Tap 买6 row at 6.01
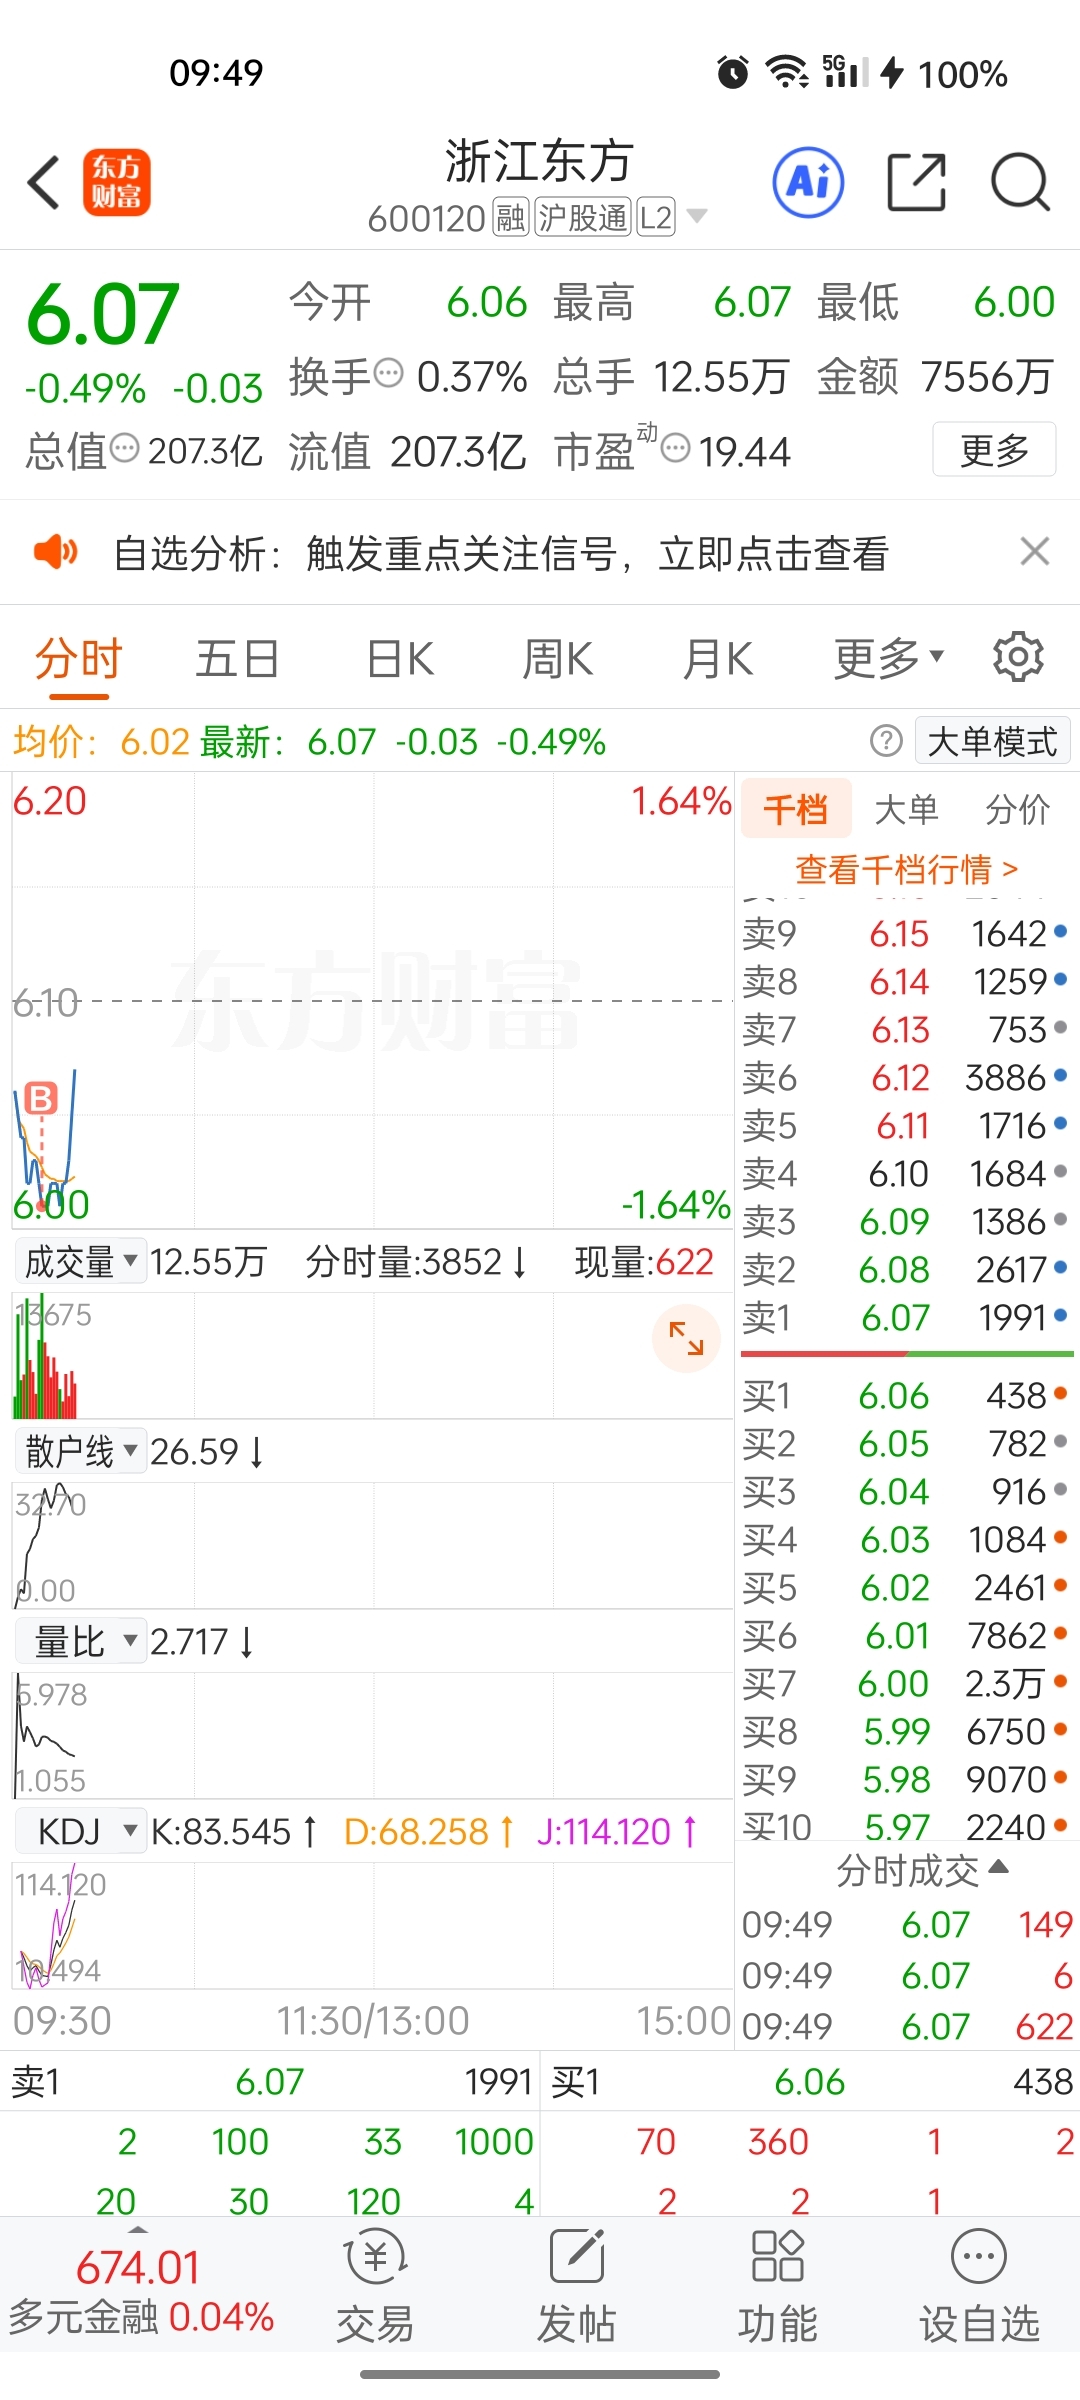The image size is (1080, 2400). [906, 1635]
